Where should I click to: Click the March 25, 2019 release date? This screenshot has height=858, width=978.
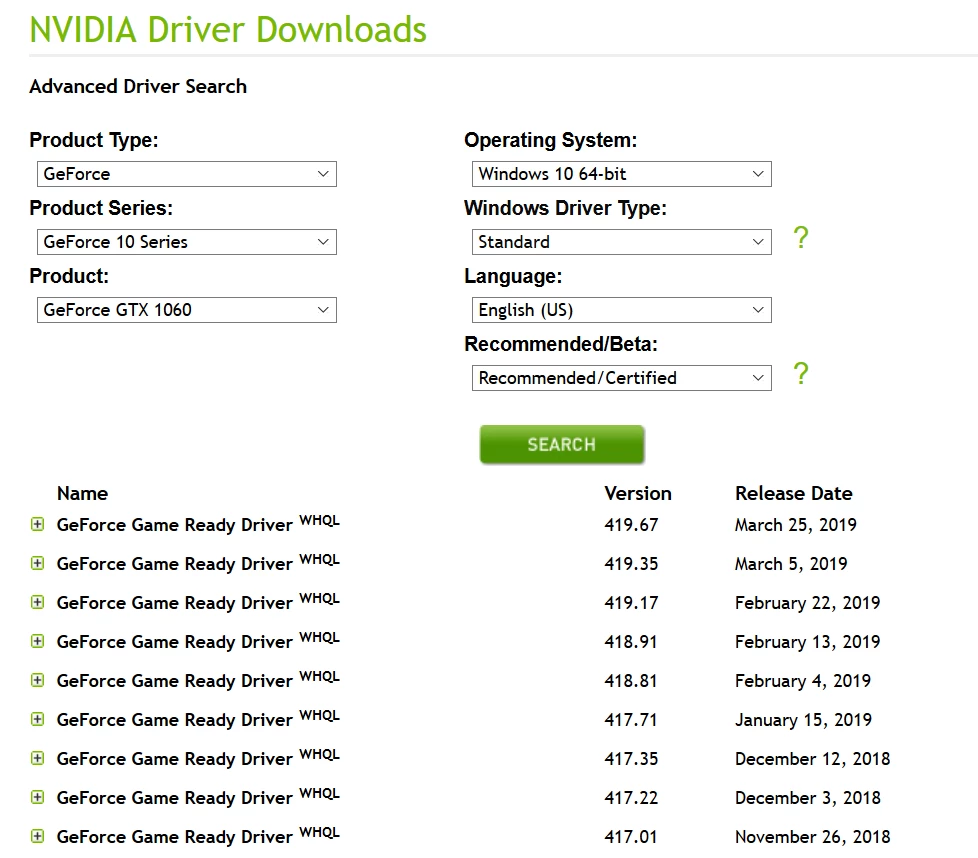point(796,525)
